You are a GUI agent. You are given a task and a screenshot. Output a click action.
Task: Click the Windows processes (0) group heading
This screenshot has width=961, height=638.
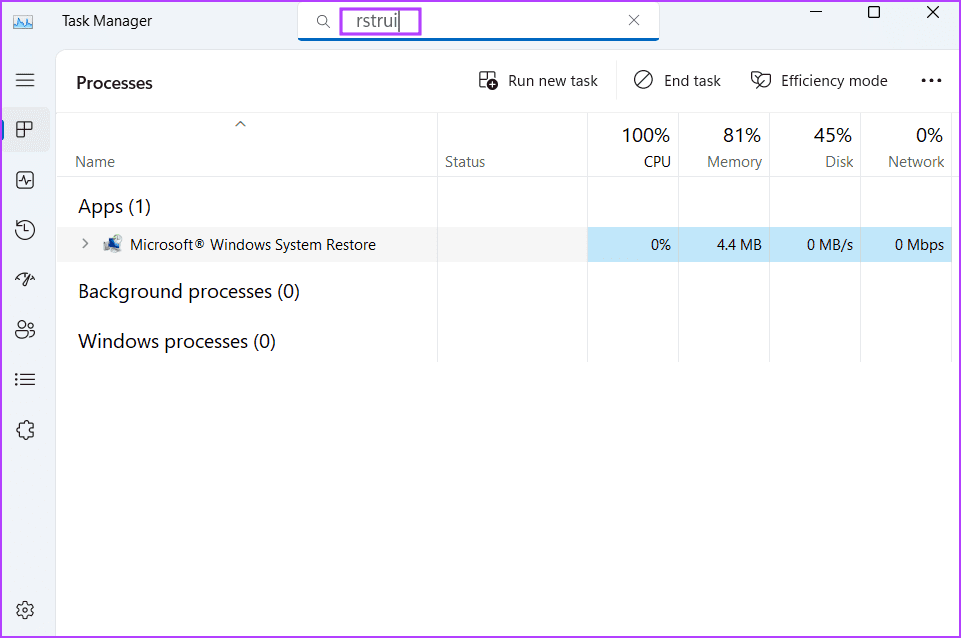[177, 341]
